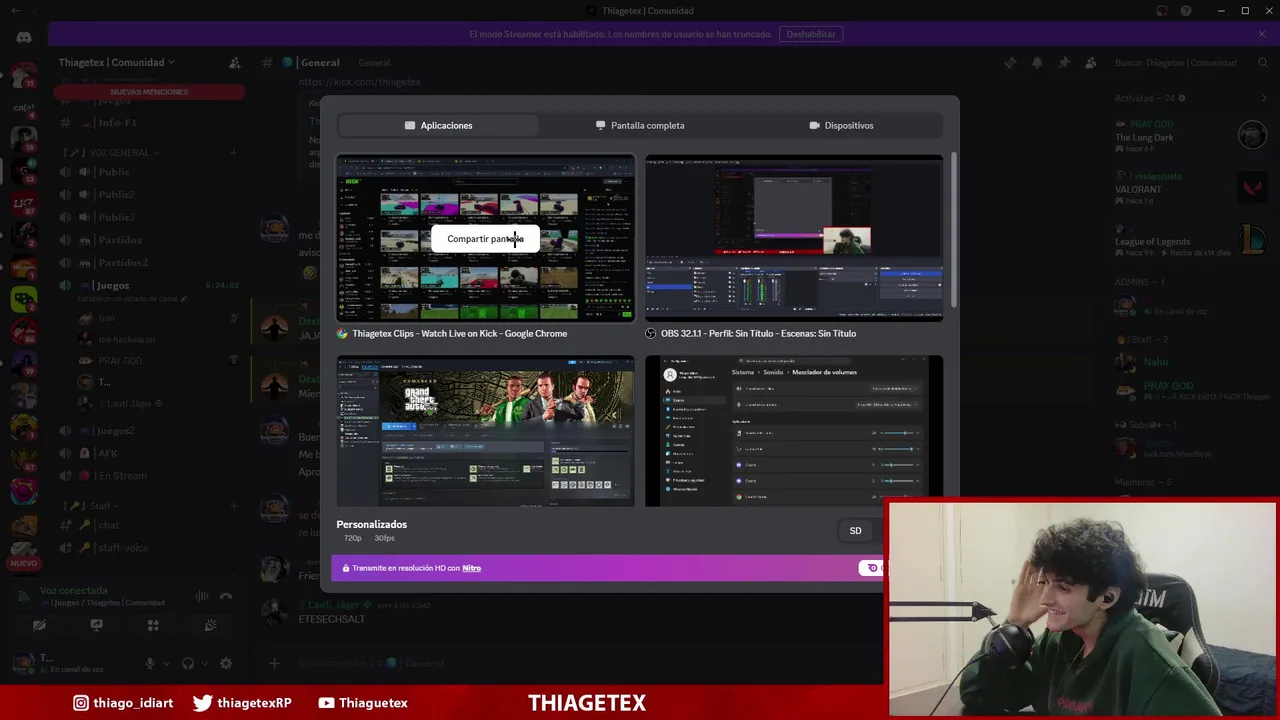The width and height of the screenshot is (1280, 720).
Task: Join Public voice channel
Action: click(148, 172)
